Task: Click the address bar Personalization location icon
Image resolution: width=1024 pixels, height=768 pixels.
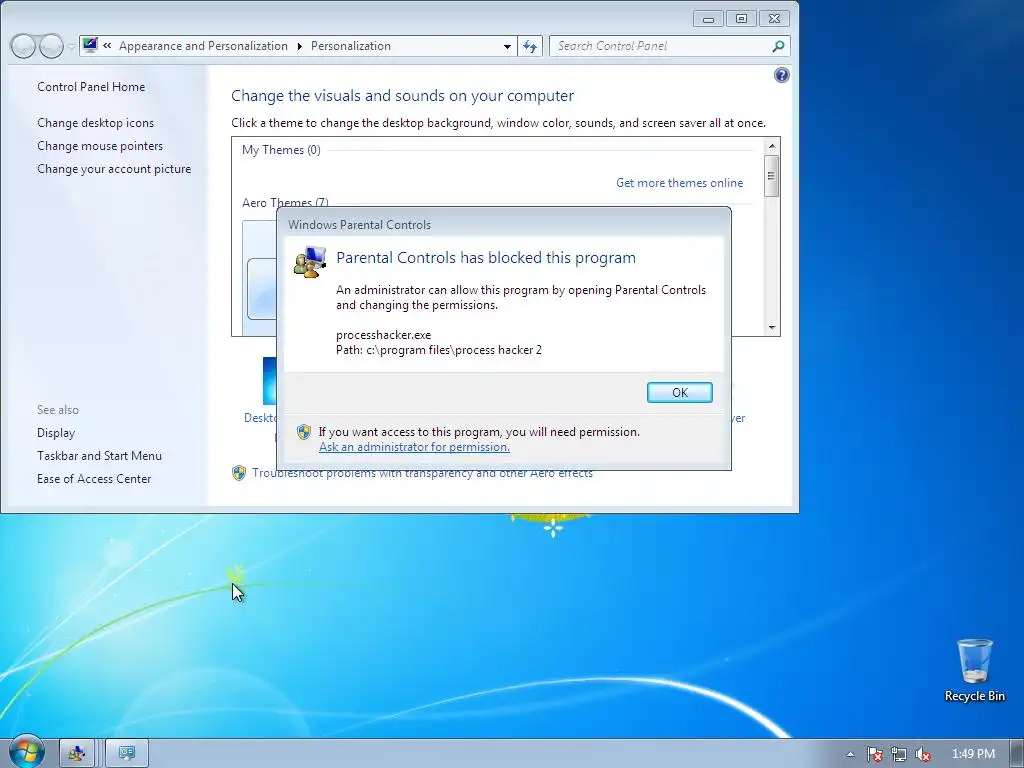Action: [x=90, y=45]
